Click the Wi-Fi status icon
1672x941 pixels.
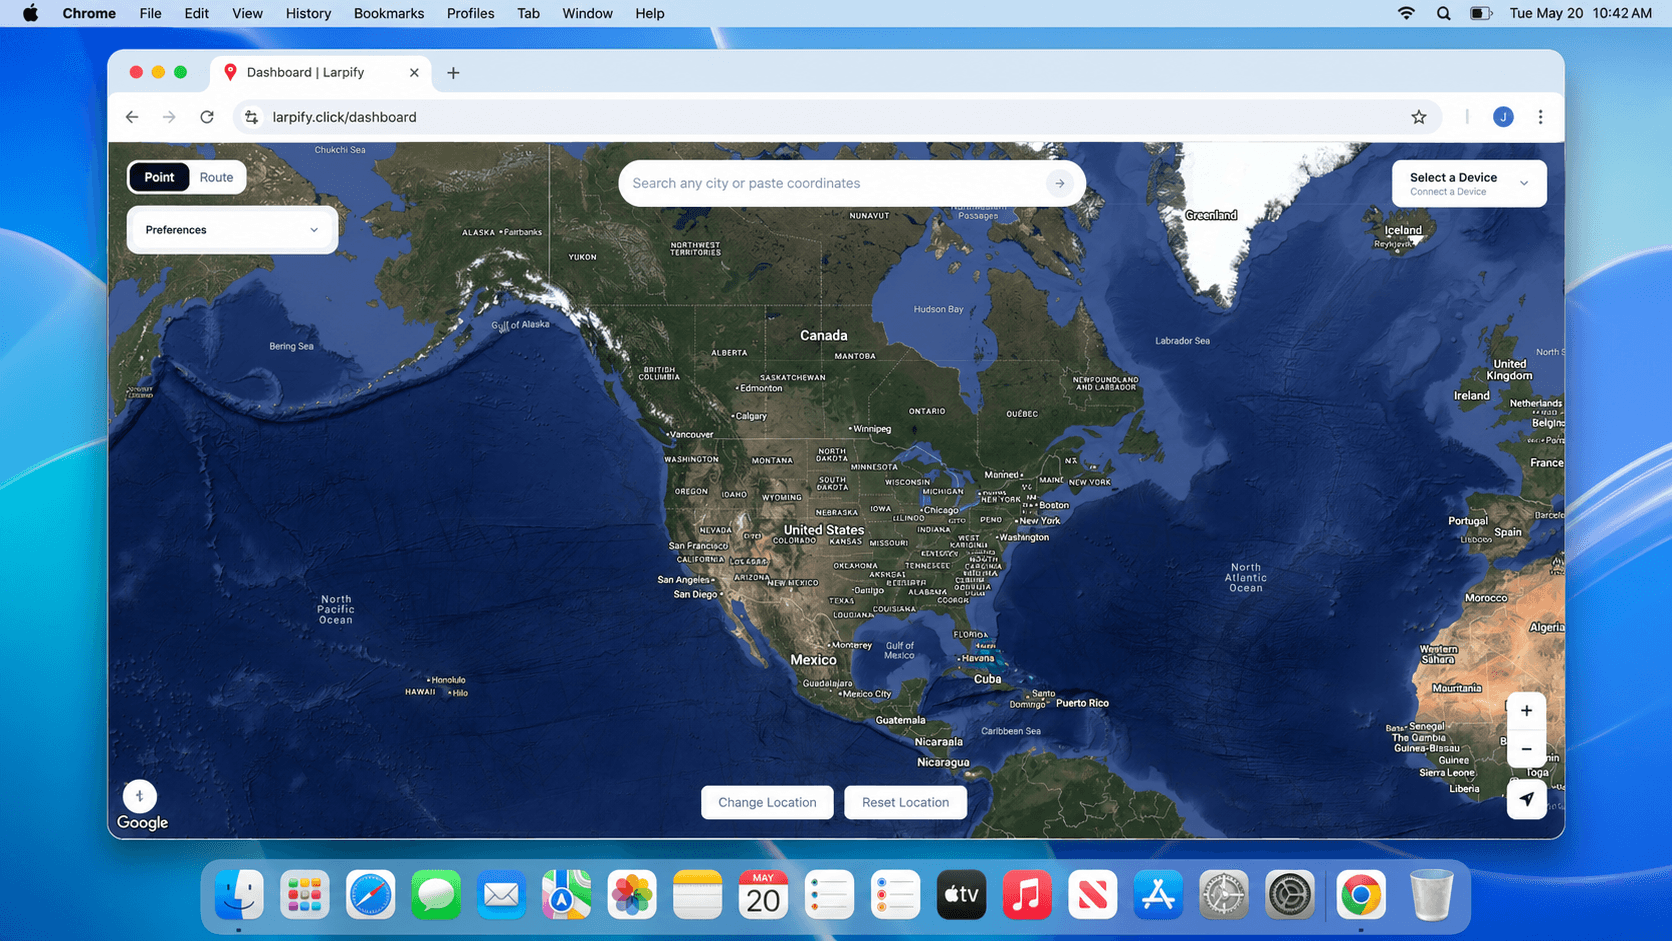click(x=1406, y=13)
